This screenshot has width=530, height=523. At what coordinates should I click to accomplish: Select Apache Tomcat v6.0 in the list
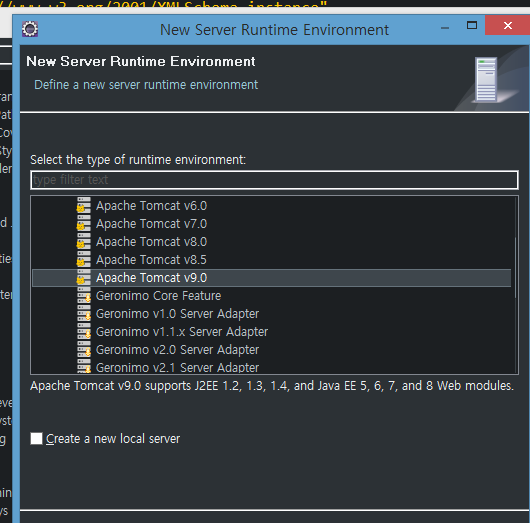151,206
